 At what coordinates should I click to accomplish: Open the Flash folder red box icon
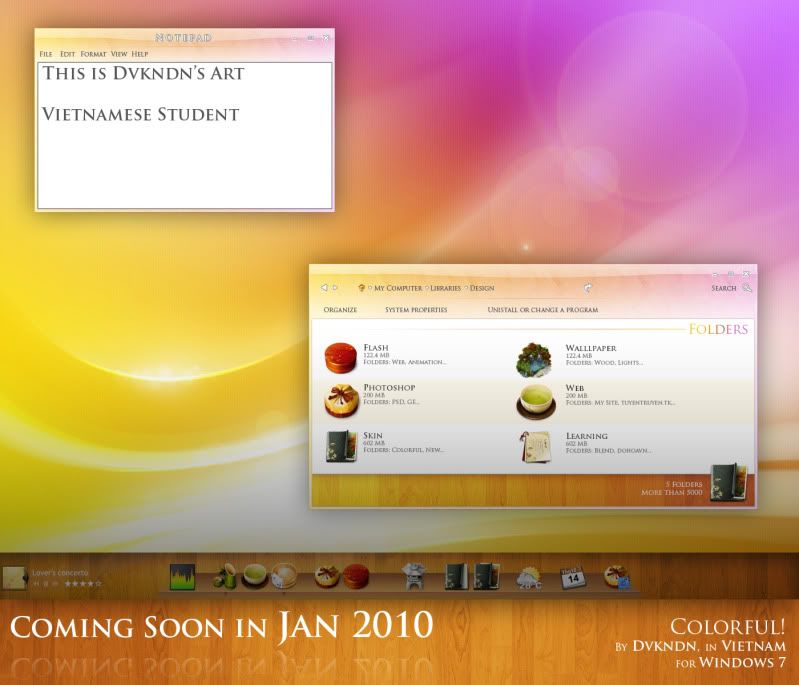coord(340,357)
